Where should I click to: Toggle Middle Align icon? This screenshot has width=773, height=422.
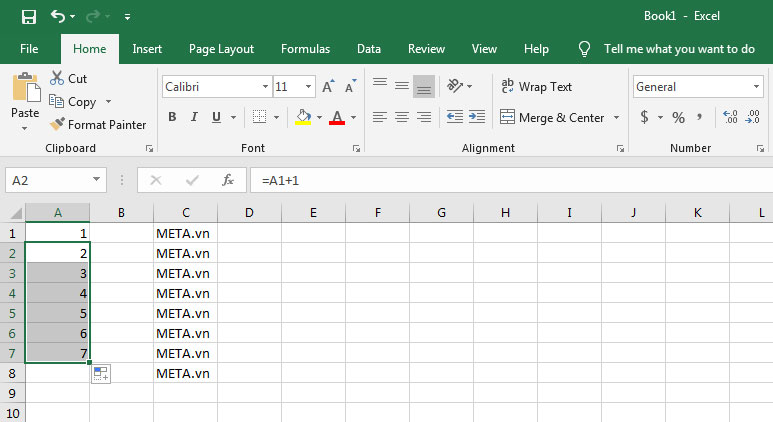point(402,86)
